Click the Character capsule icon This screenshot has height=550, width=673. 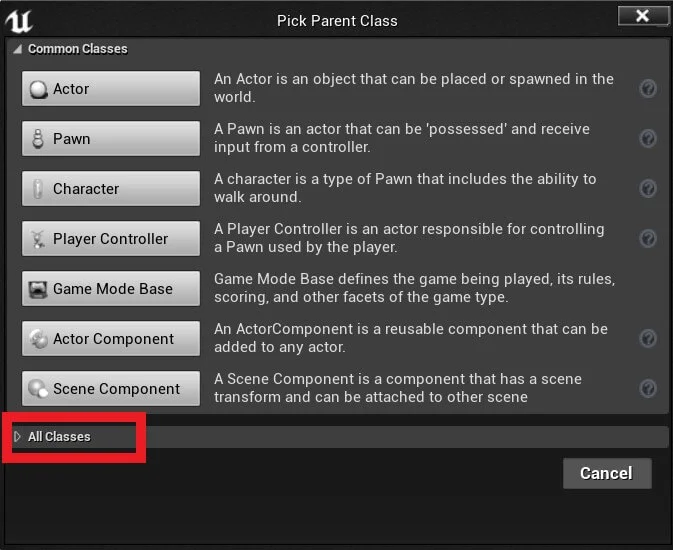point(38,189)
